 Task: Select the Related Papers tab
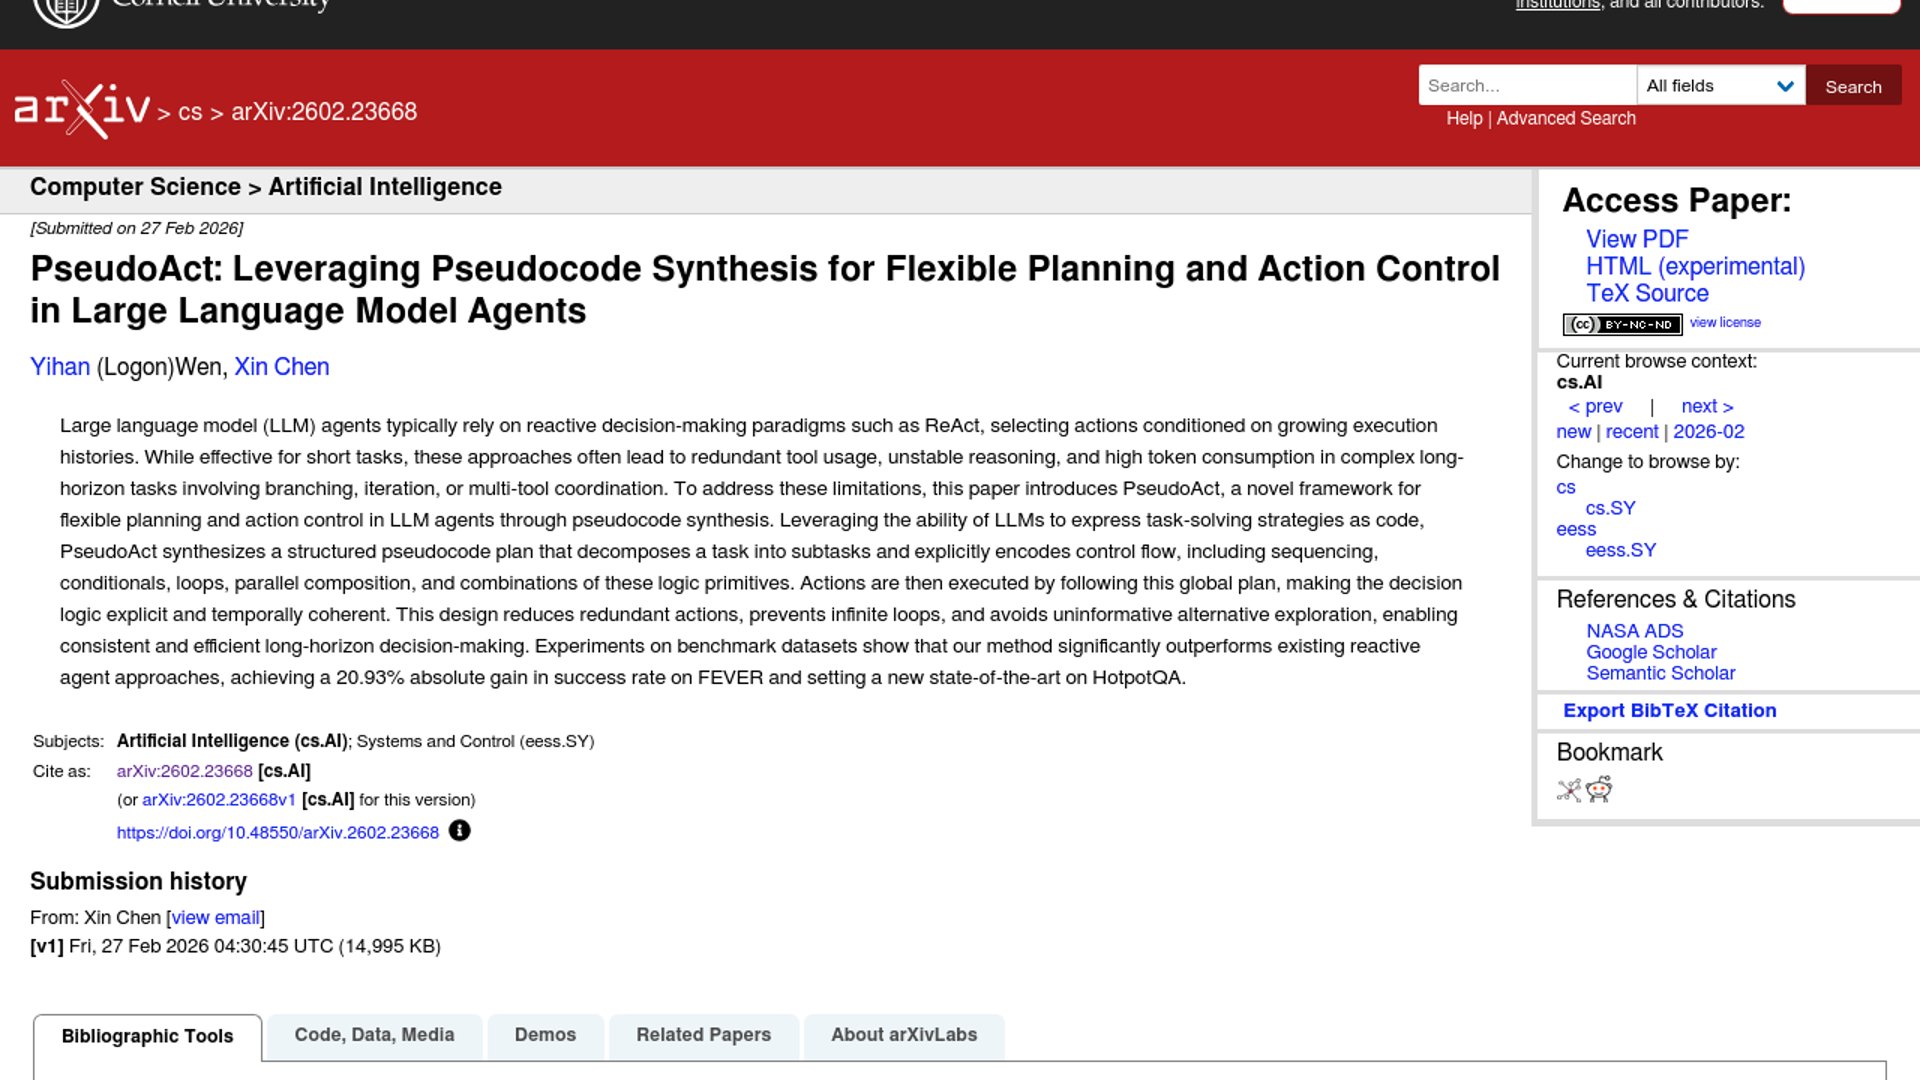coord(703,1035)
